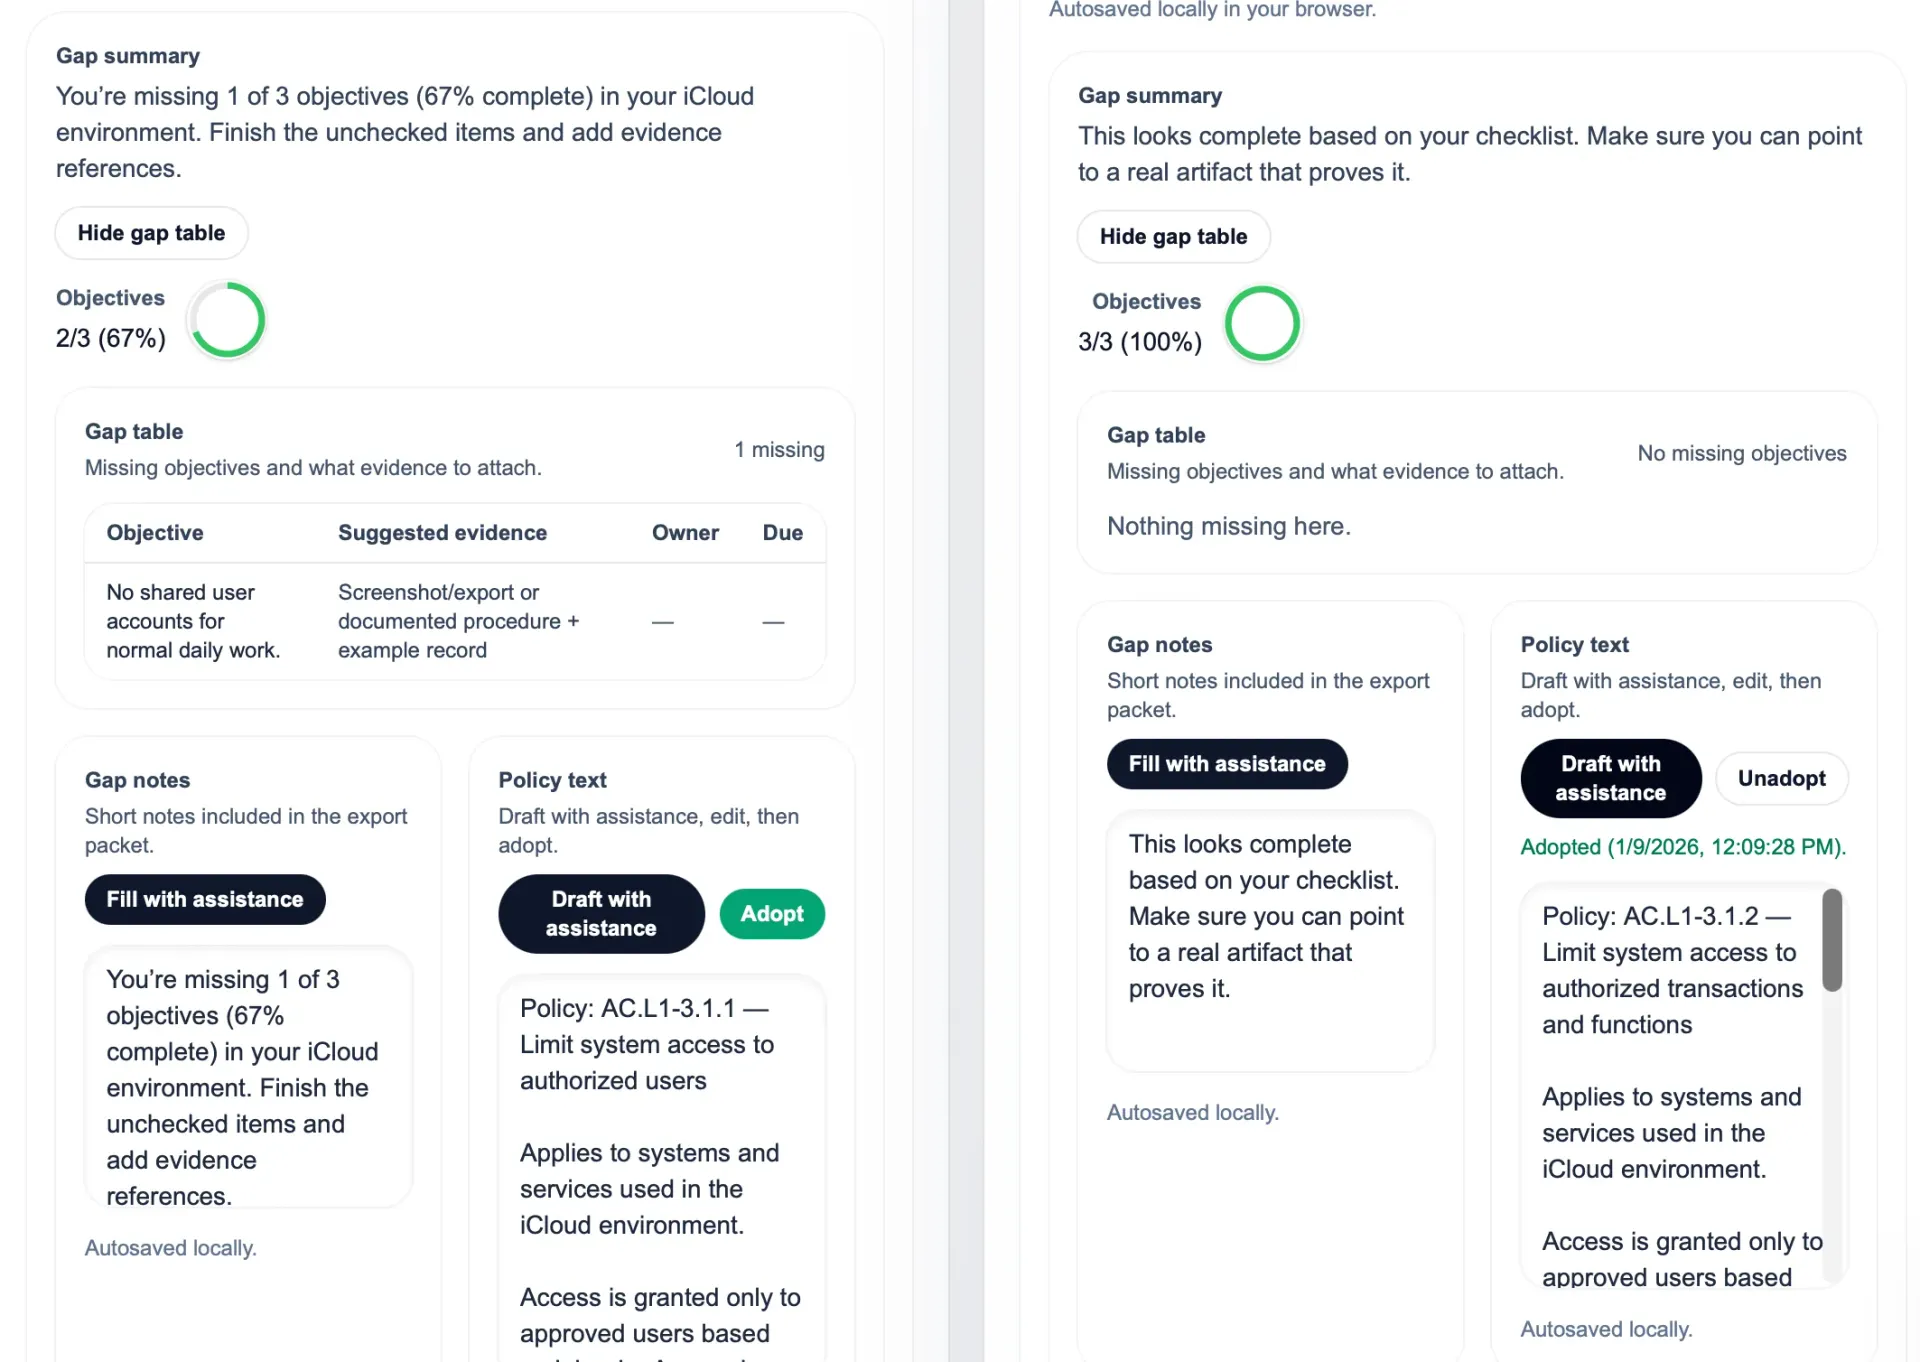
Task: Click the Owner column header
Action: point(685,533)
